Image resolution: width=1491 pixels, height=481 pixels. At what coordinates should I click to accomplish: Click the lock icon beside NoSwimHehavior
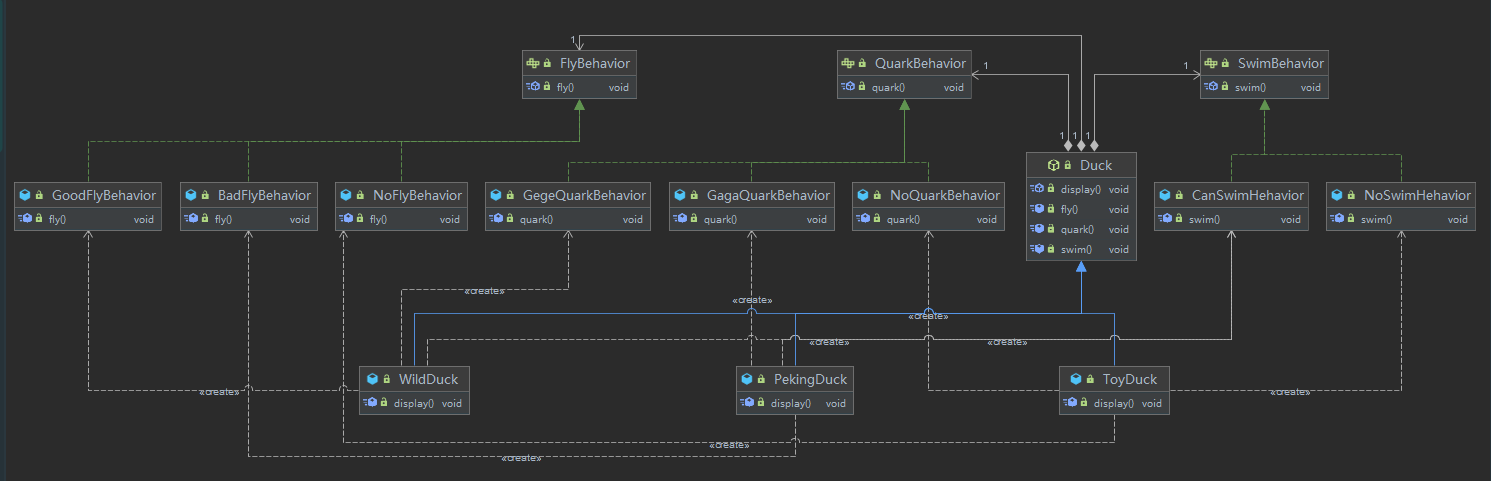click(1354, 195)
